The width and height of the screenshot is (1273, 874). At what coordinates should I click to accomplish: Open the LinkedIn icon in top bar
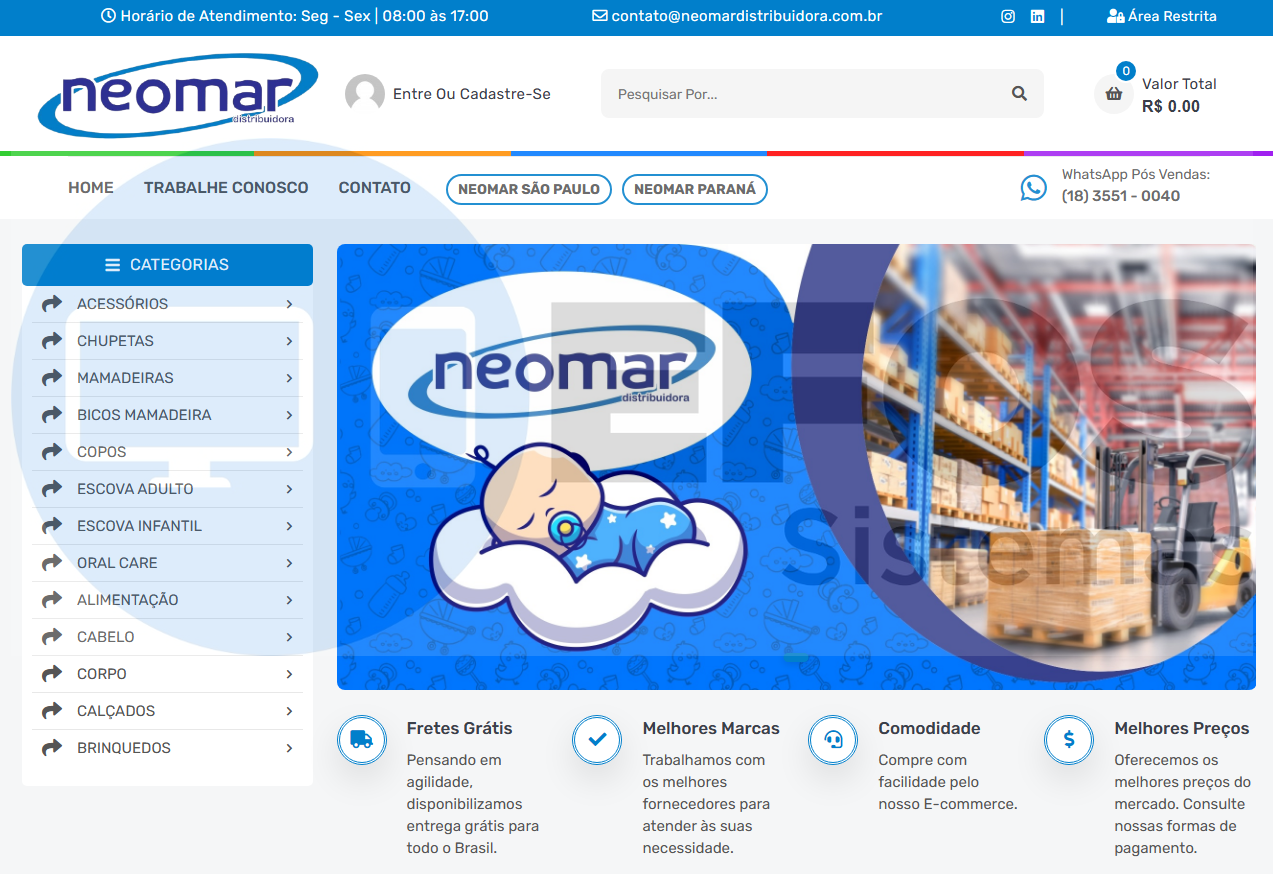coord(1037,17)
